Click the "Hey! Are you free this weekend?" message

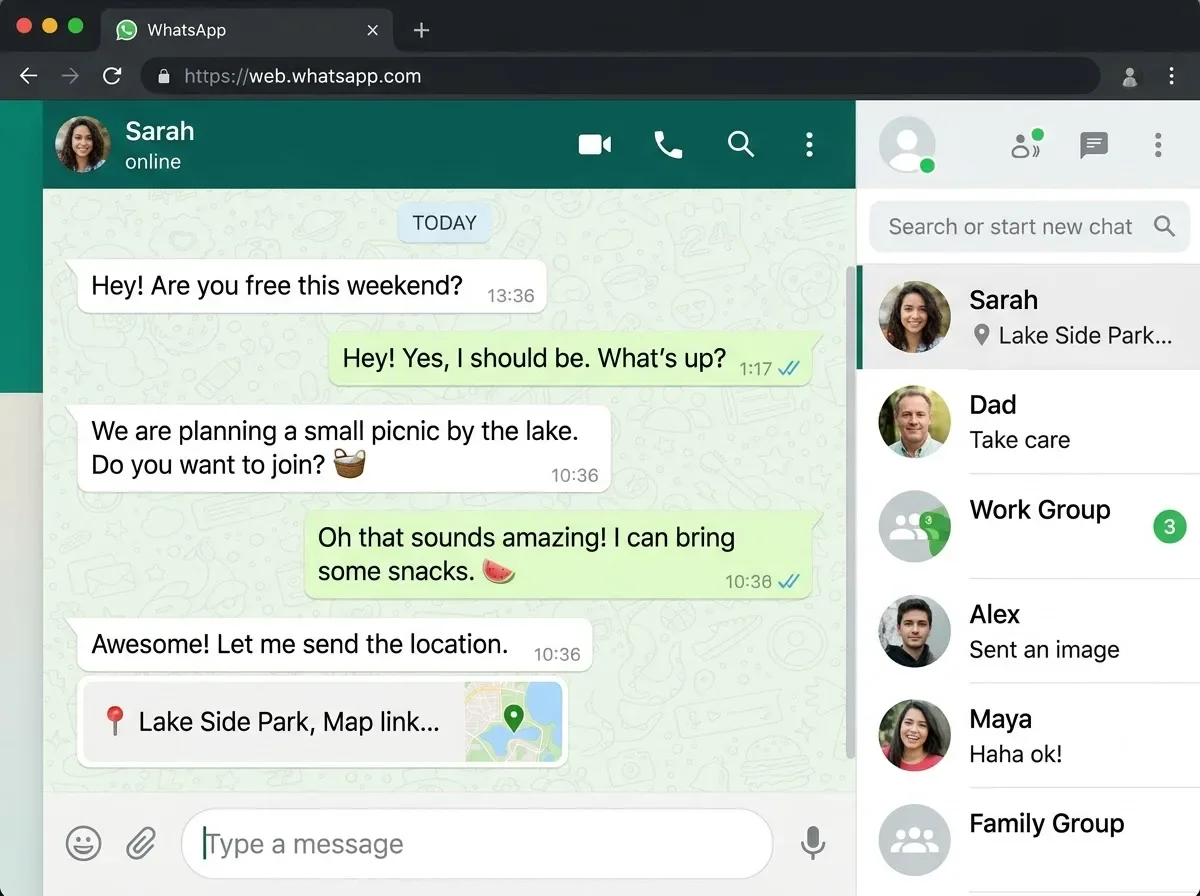pos(312,286)
